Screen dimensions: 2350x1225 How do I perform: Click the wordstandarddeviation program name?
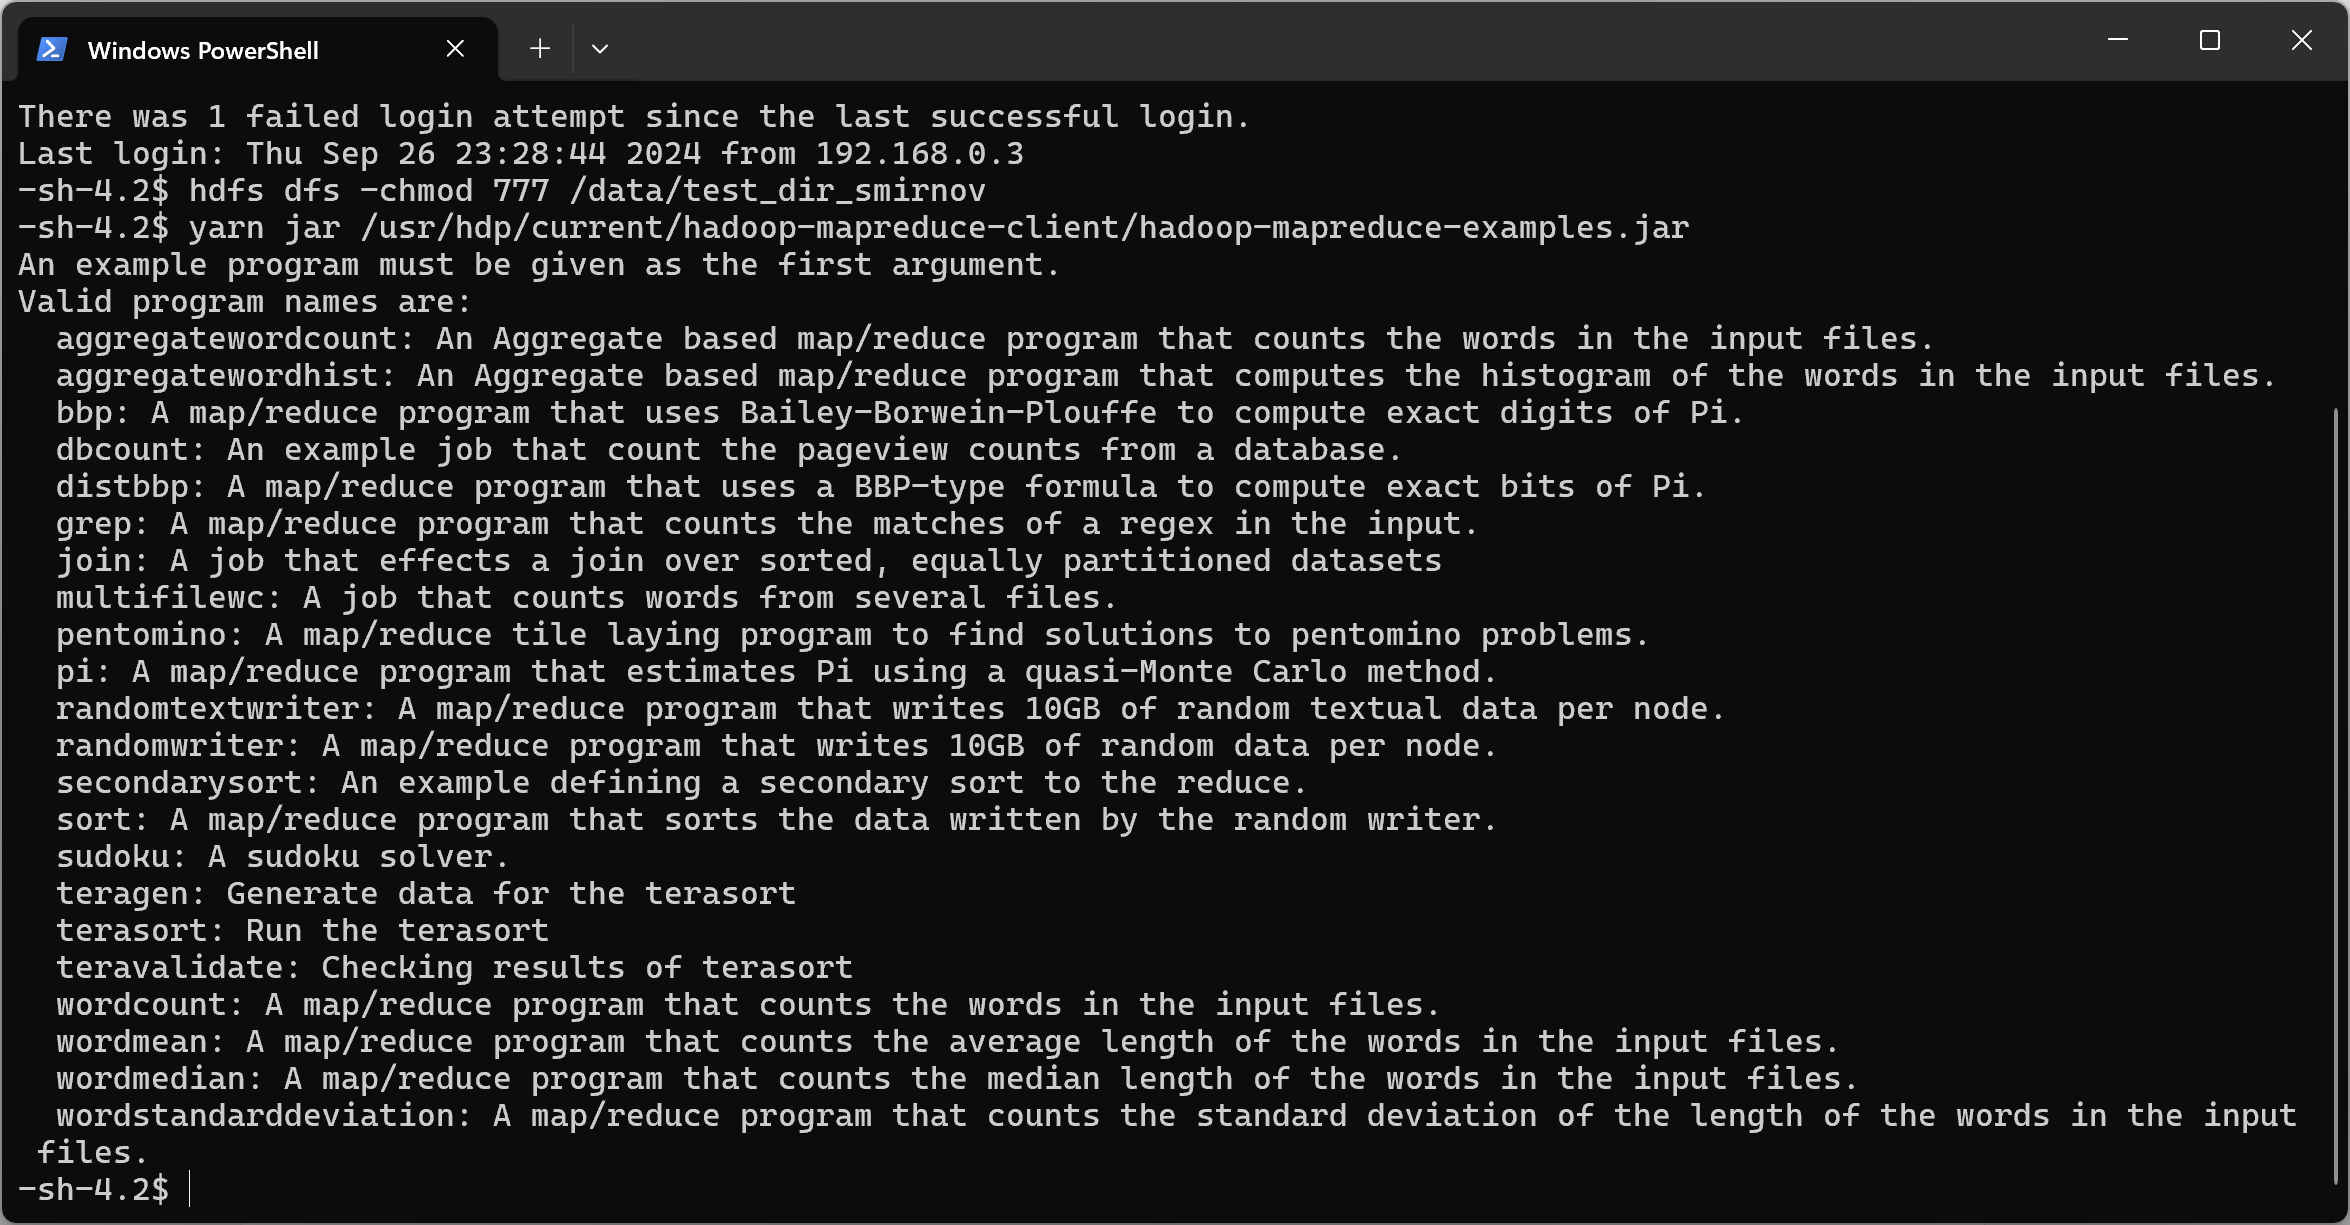click(254, 1116)
